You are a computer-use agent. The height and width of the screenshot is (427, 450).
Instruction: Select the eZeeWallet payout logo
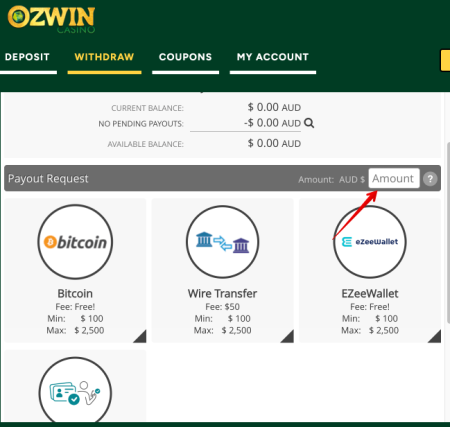[x=370, y=242]
